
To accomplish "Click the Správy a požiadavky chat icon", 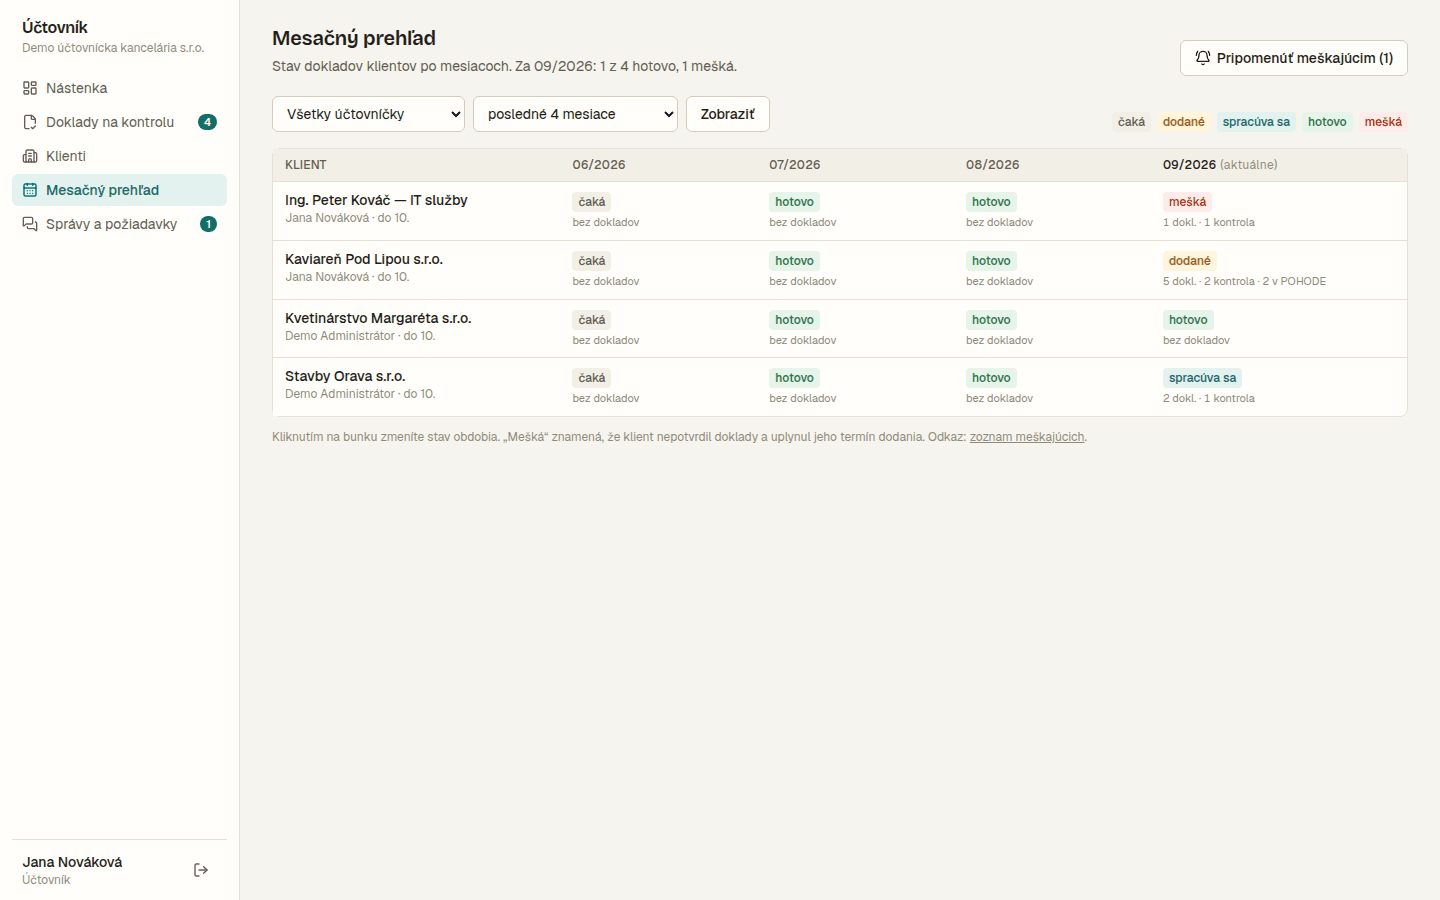I will coord(30,224).
